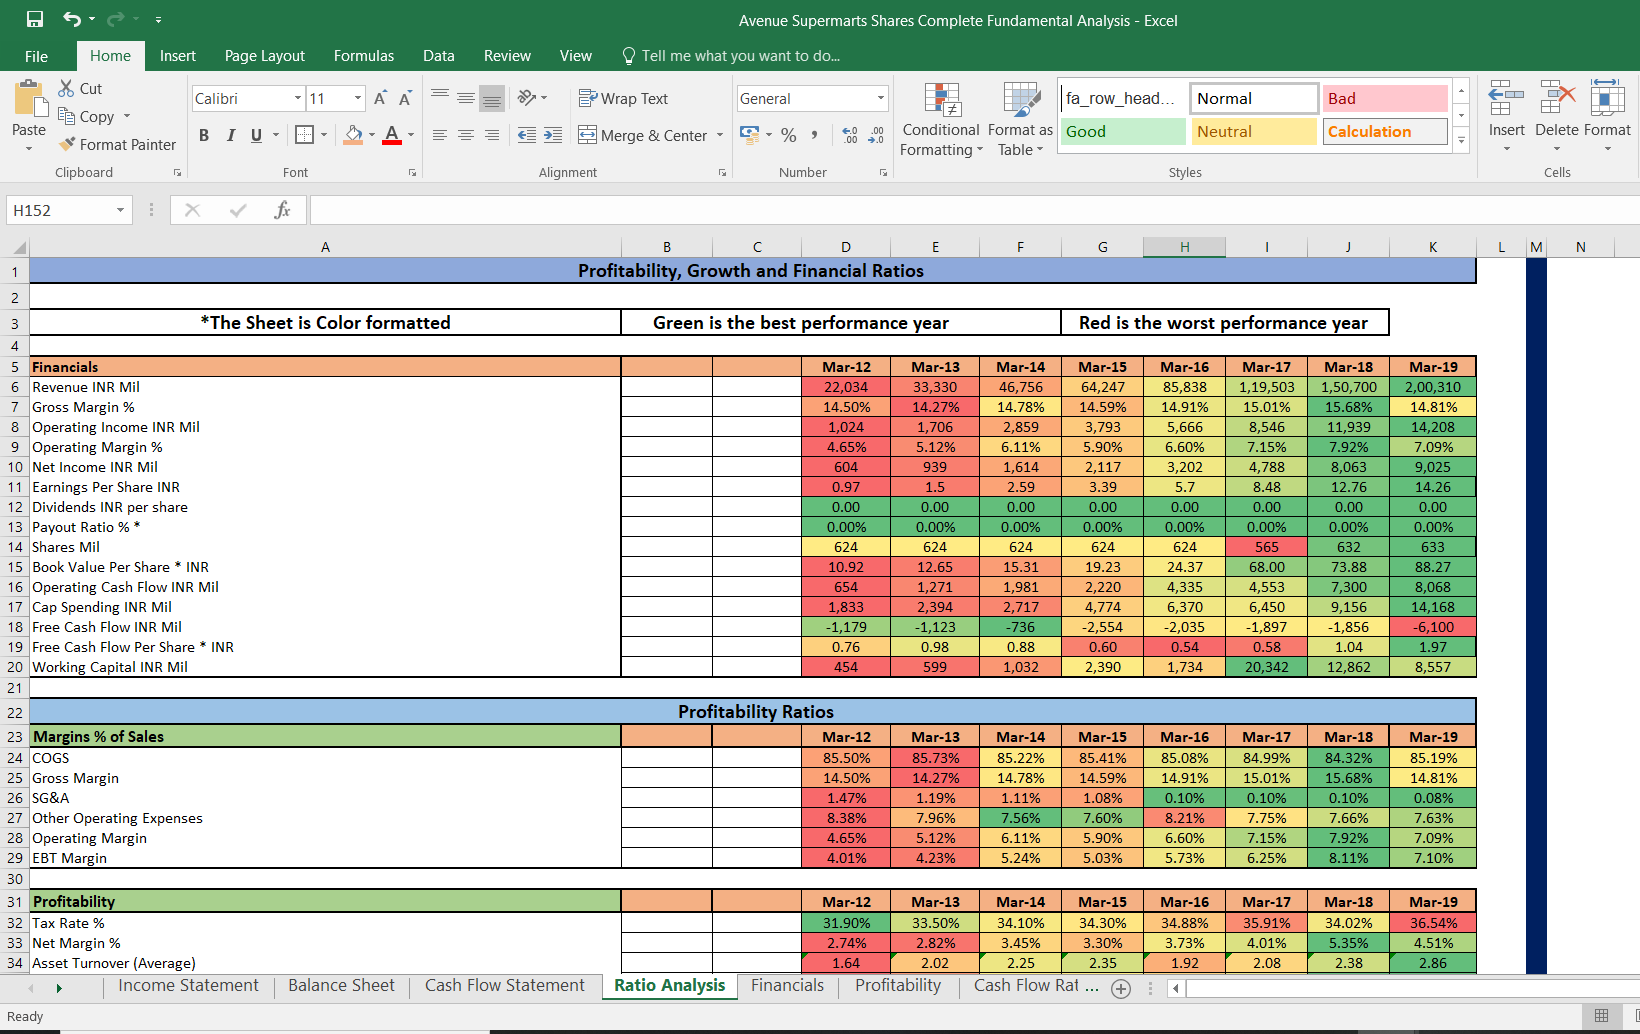This screenshot has width=1640, height=1034.
Task: Switch to the Cash Flow Statement sheet
Action: (x=504, y=986)
